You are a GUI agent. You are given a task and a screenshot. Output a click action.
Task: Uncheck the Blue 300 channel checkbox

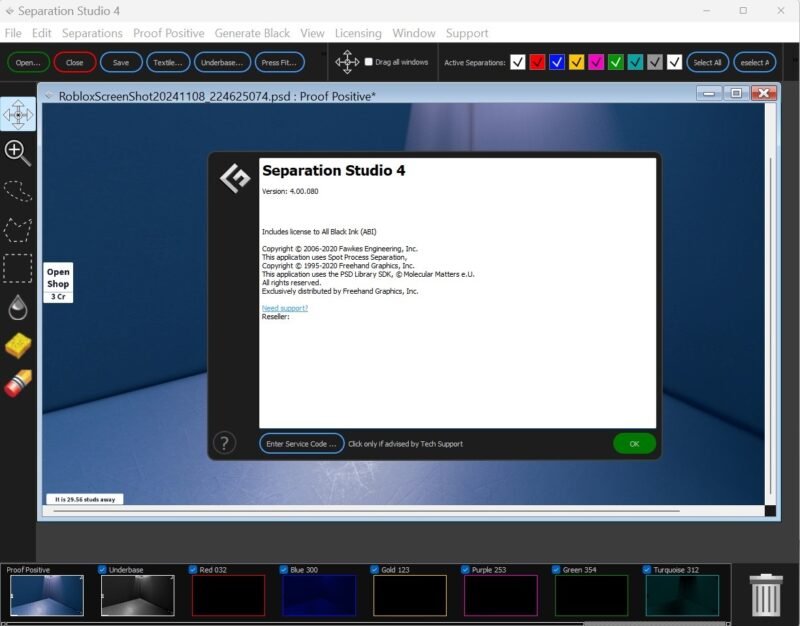click(284, 569)
